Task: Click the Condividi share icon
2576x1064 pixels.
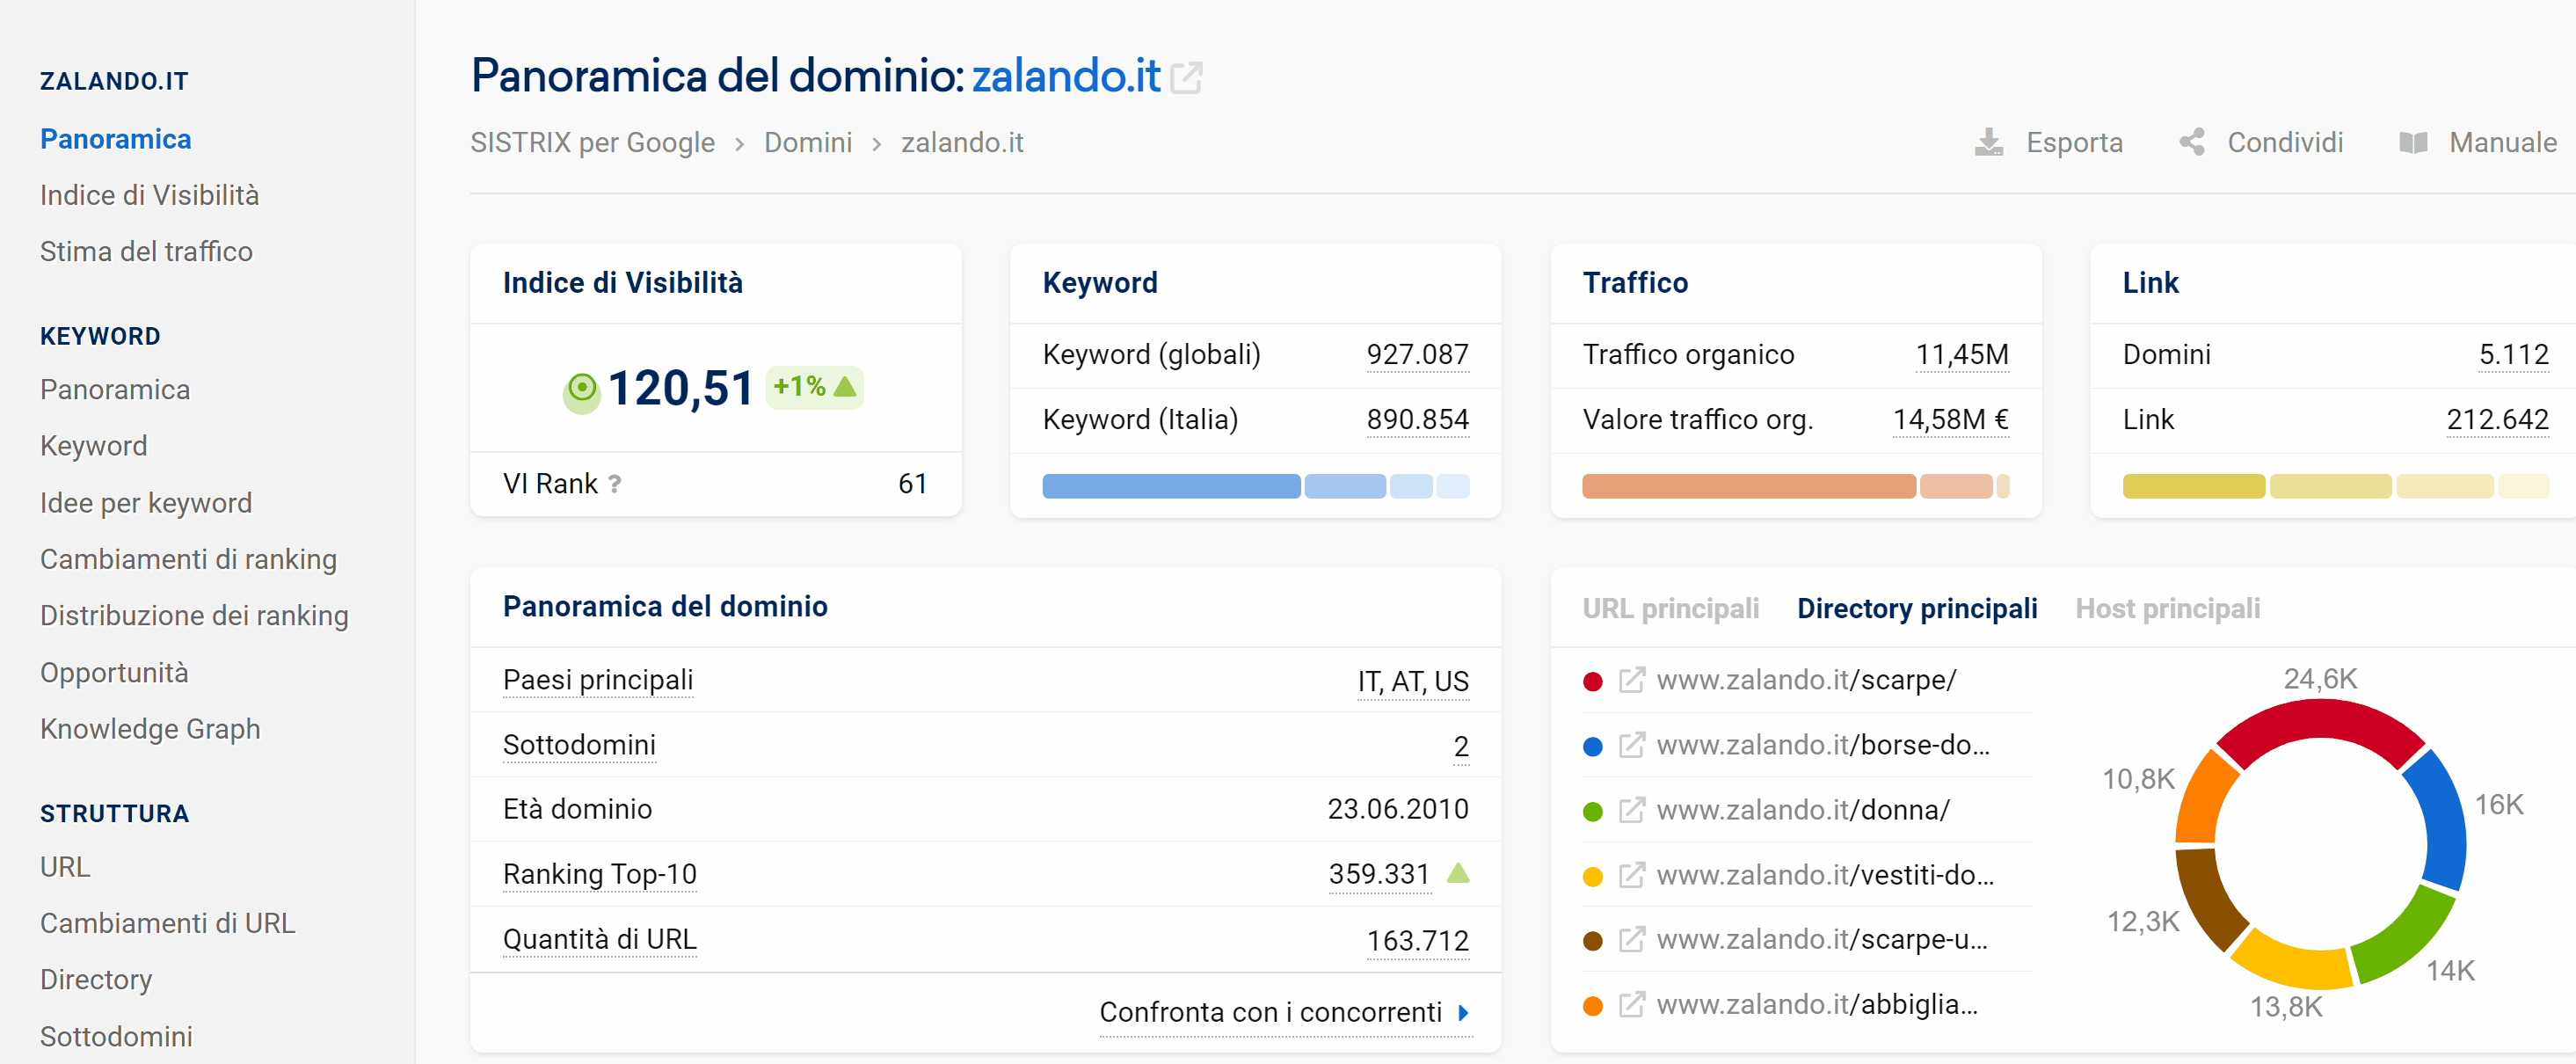Action: 2192,143
